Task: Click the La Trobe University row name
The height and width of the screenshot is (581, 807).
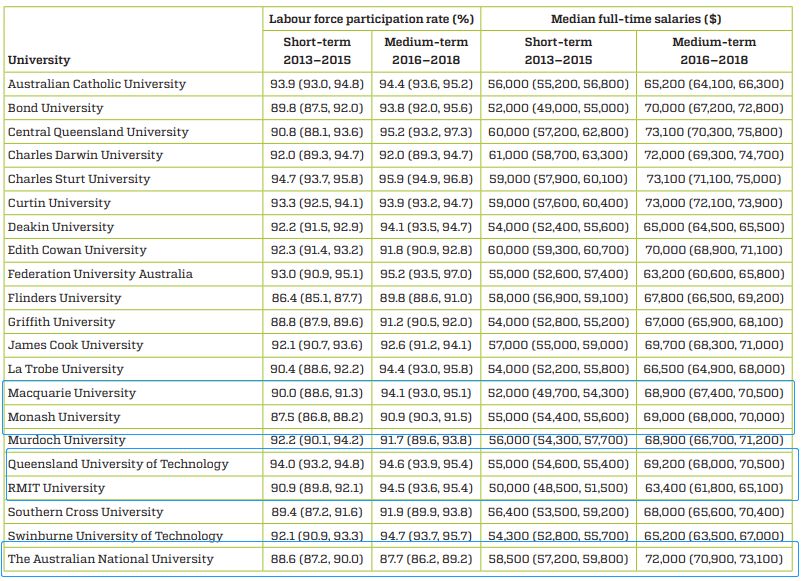Action: [66, 369]
